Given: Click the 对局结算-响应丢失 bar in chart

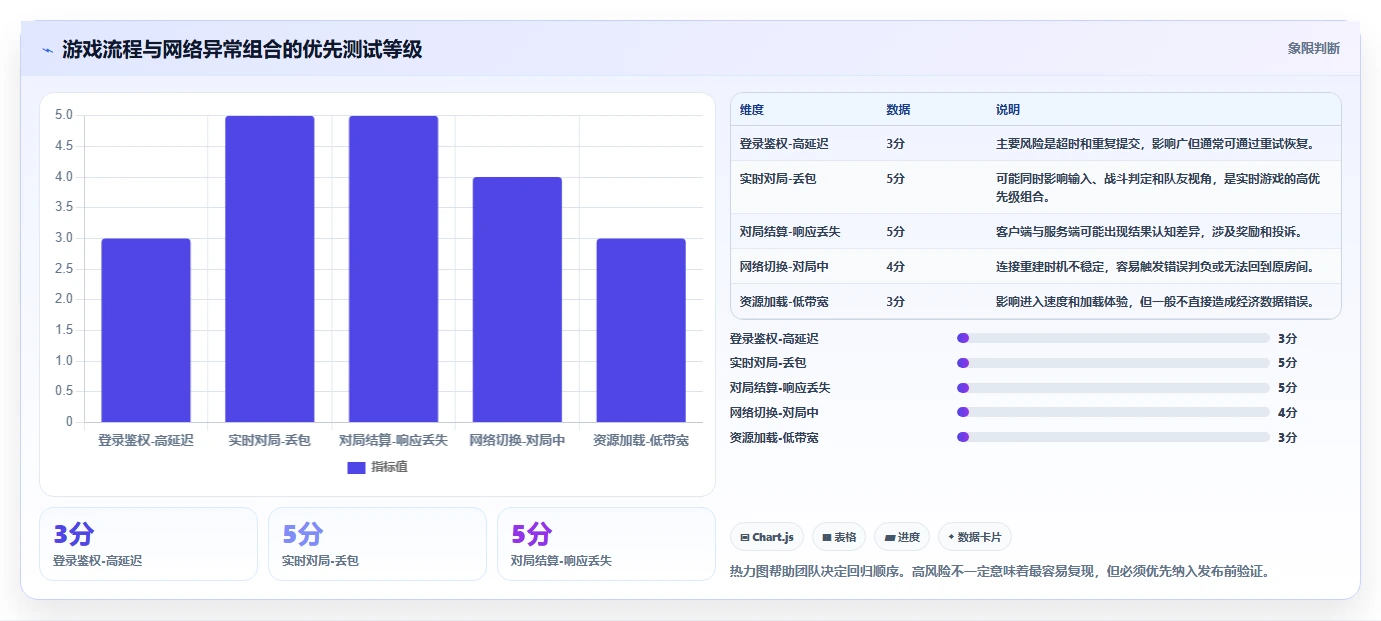Looking at the screenshot, I should click(x=393, y=269).
